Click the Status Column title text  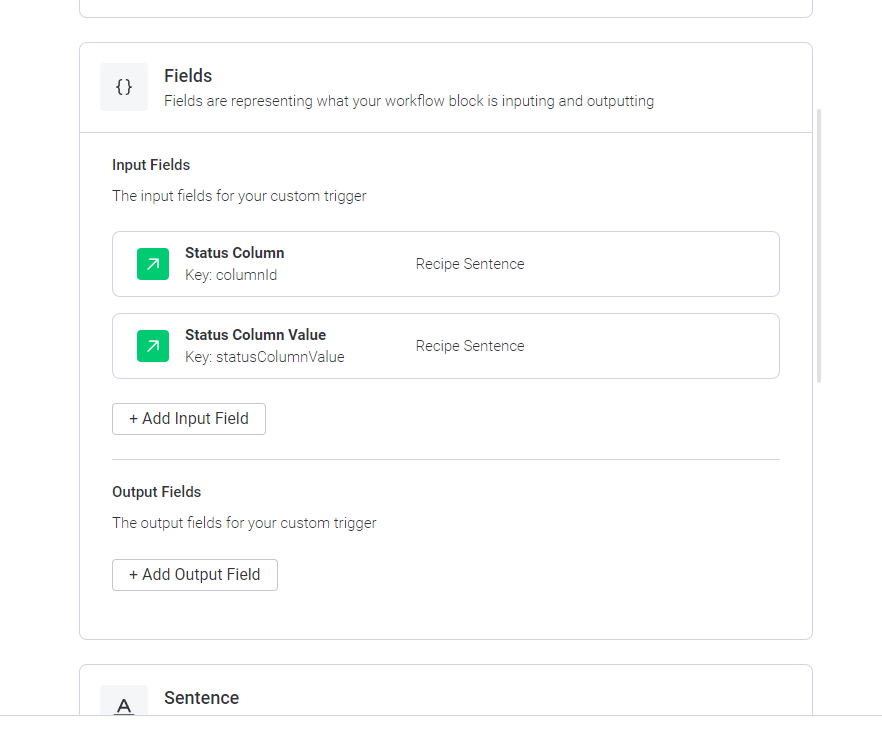[235, 253]
